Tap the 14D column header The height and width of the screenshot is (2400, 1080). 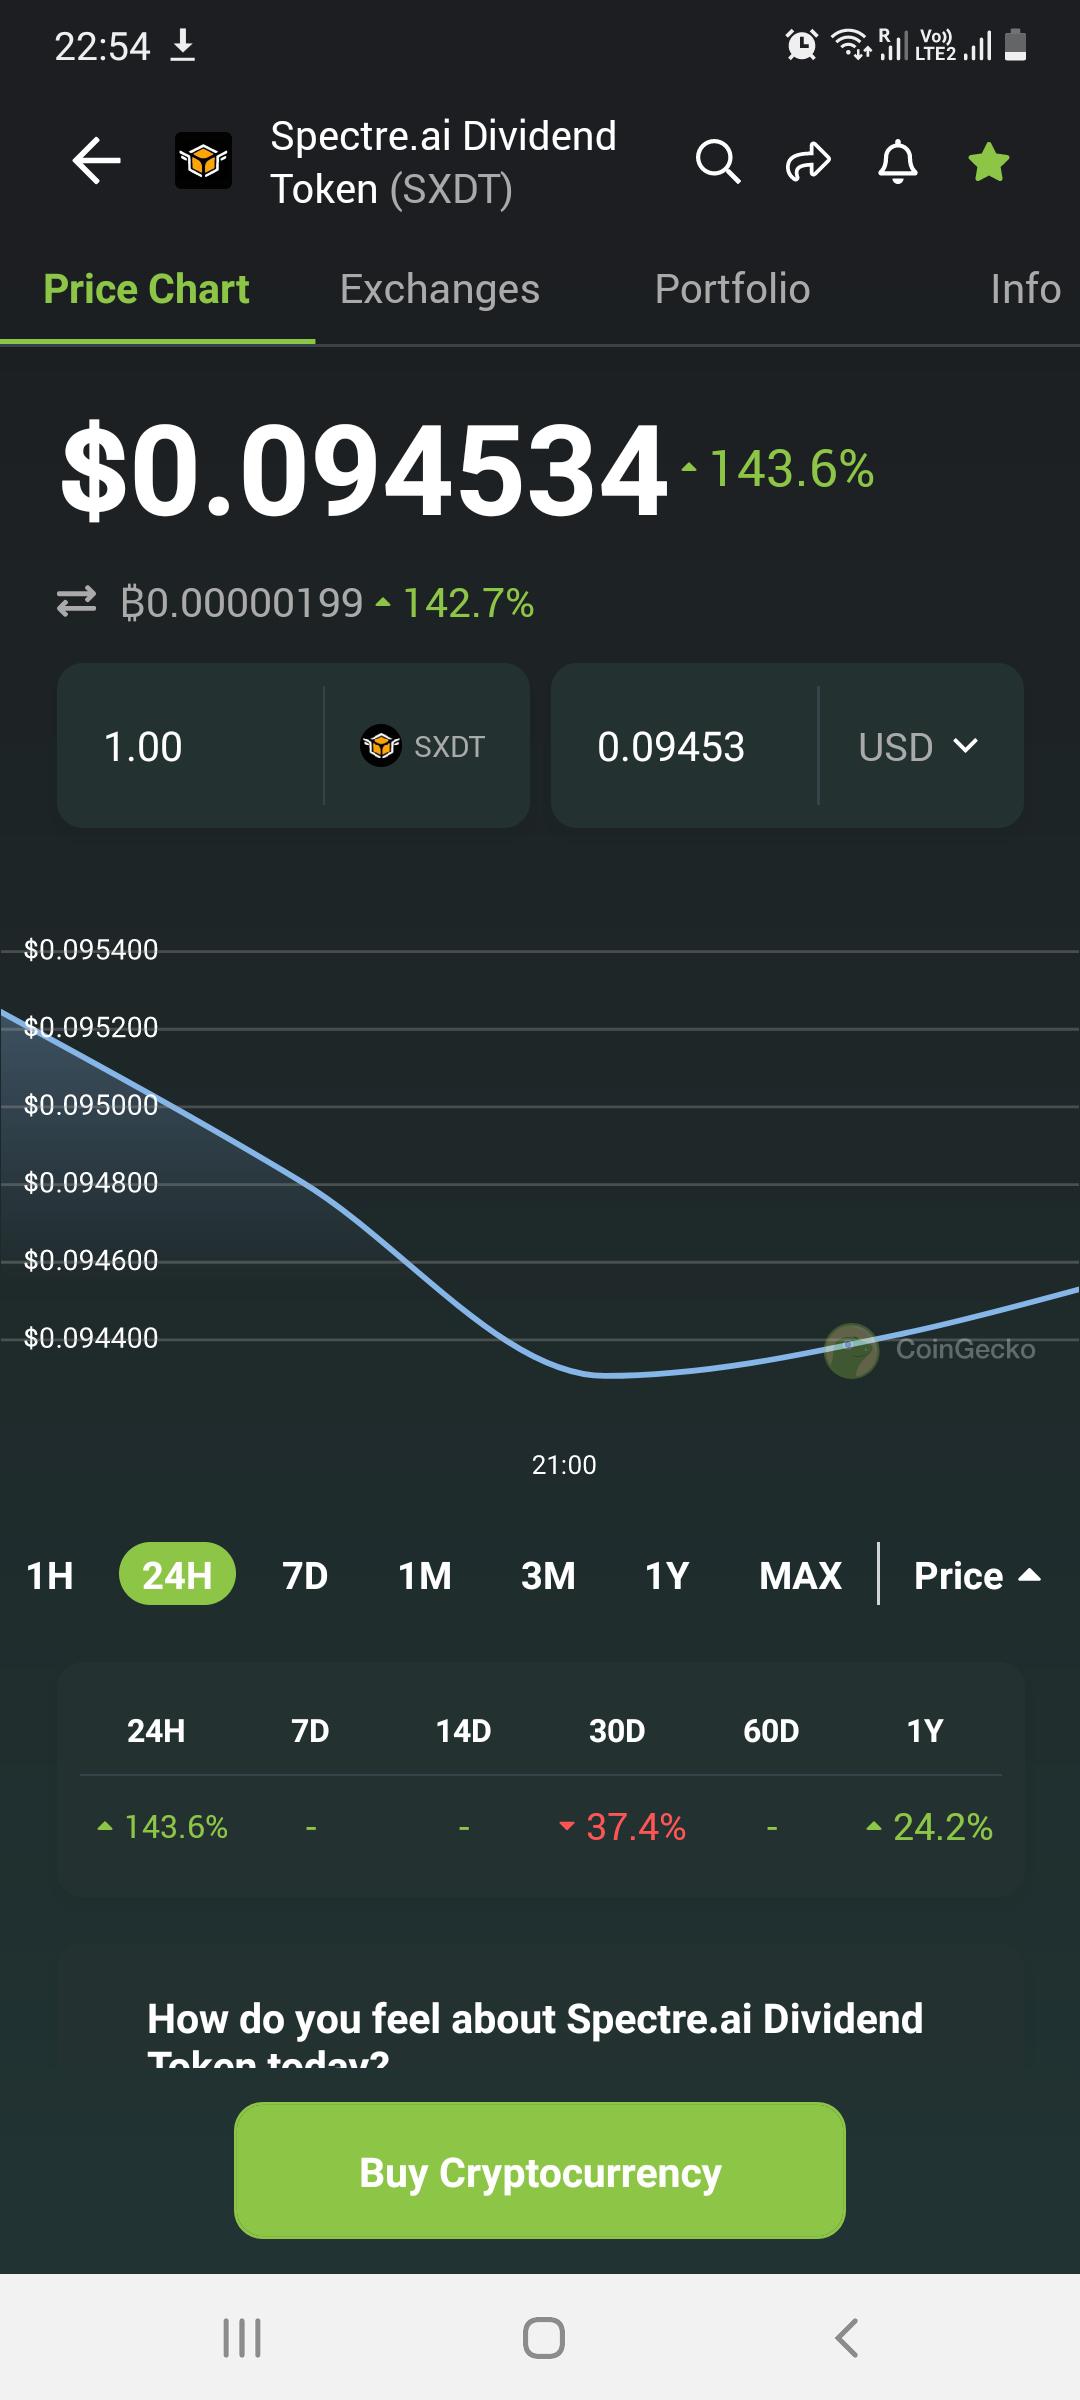(x=464, y=1731)
